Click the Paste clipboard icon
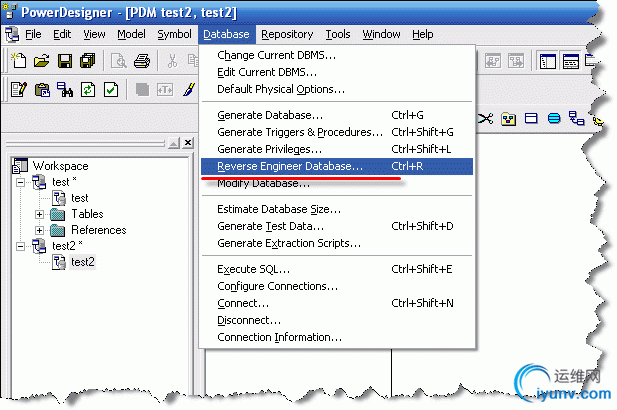The width and height of the screenshot is (617, 410). 42,90
